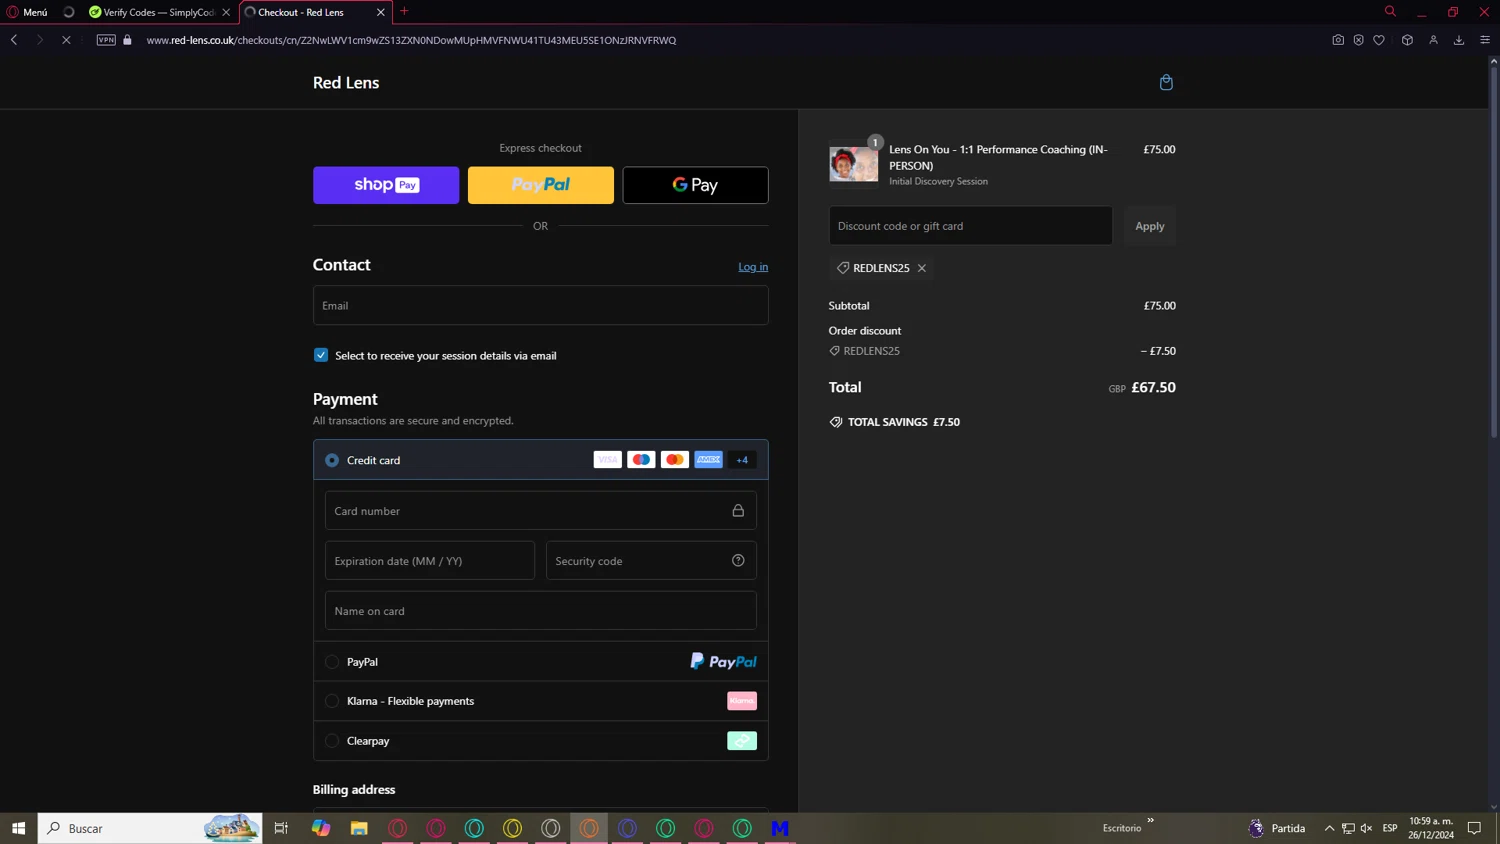The image size is (1500, 844).
Task: Stop loading the page in browser toolbar
Action: 66,40
